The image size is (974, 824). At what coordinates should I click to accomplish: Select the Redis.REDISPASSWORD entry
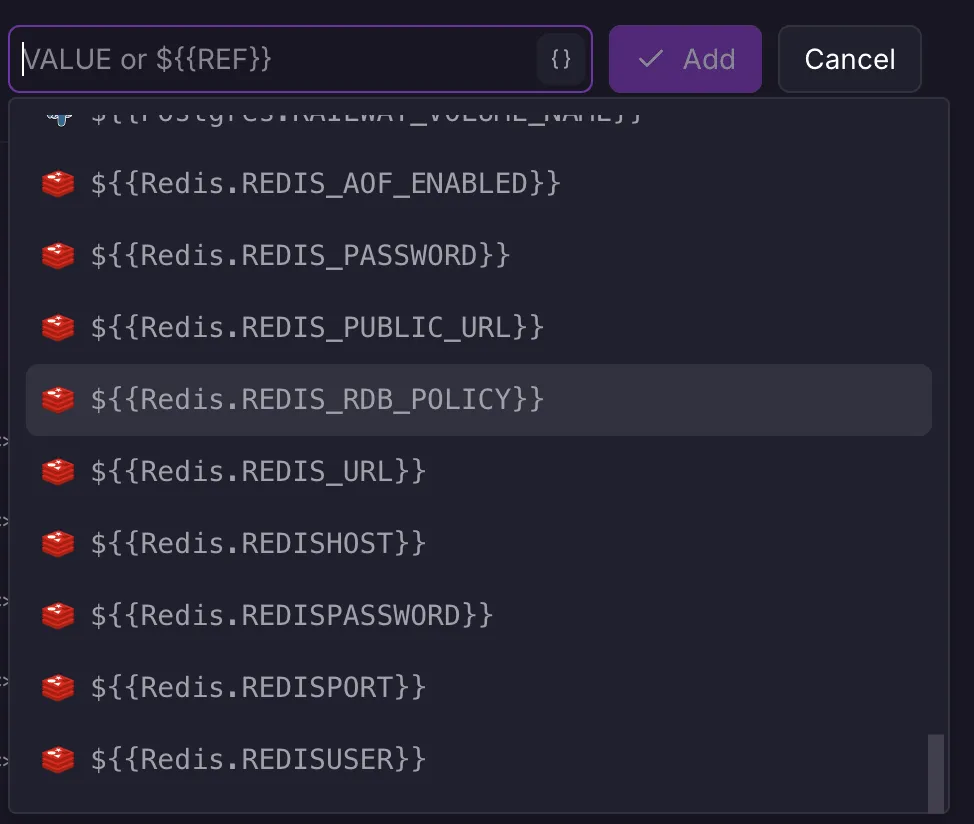[x=292, y=616]
